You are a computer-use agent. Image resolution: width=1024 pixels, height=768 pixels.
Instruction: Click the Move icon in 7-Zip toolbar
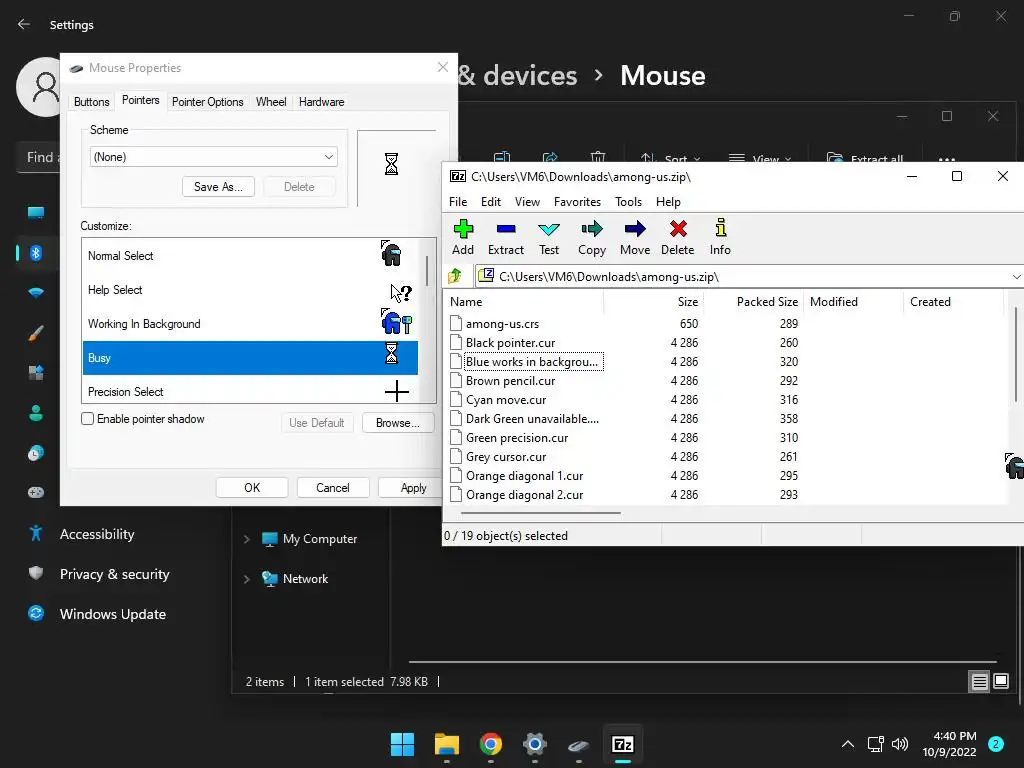click(x=635, y=229)
